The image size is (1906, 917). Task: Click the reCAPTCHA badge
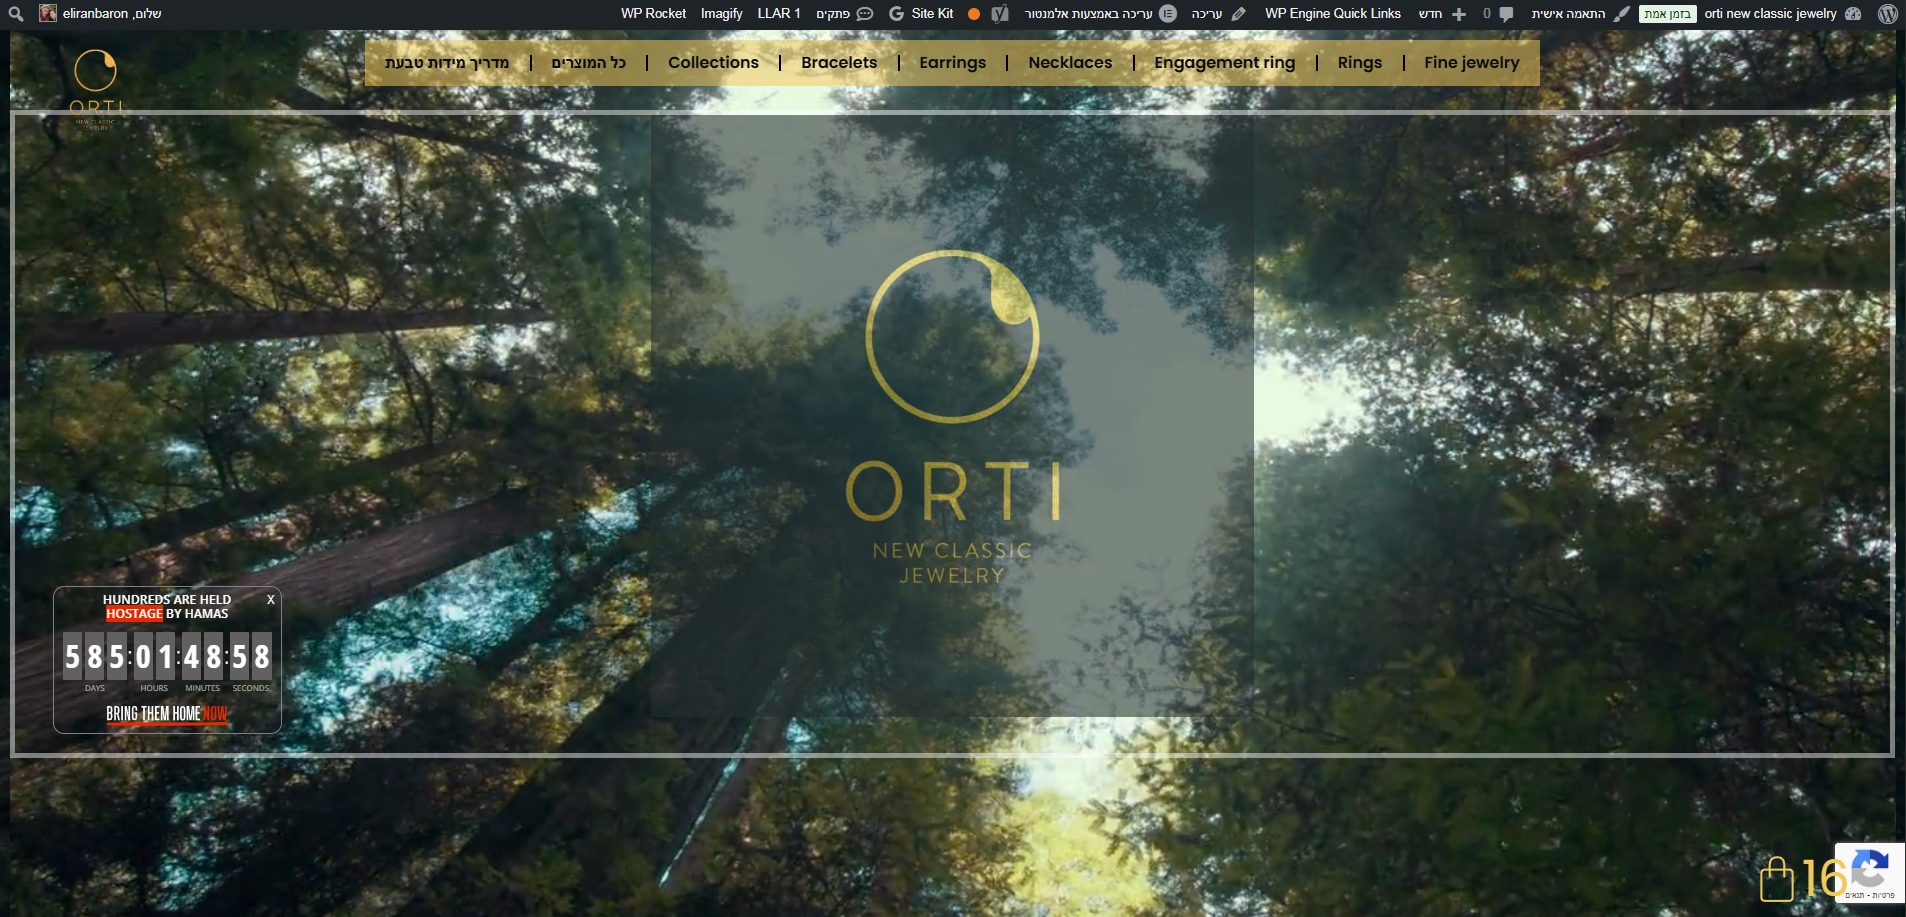(x=1870, y=873)
